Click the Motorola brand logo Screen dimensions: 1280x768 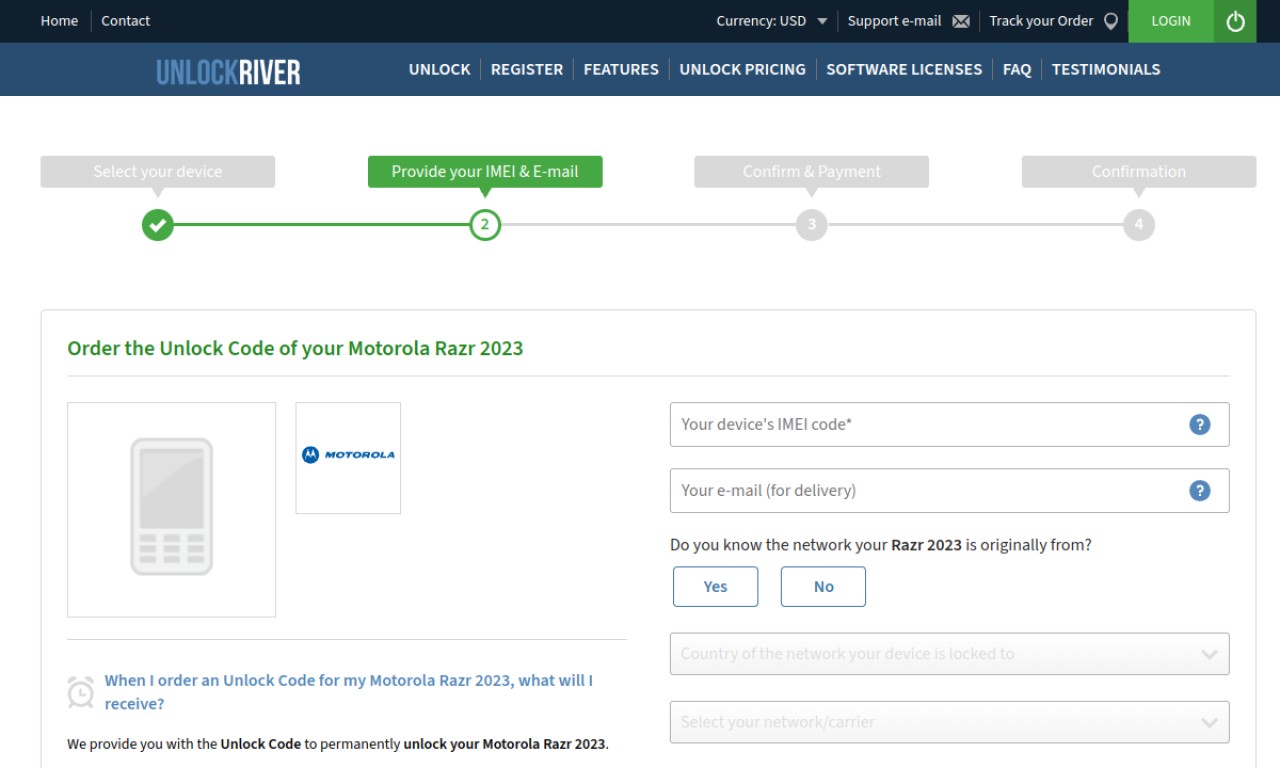(348, 455)
